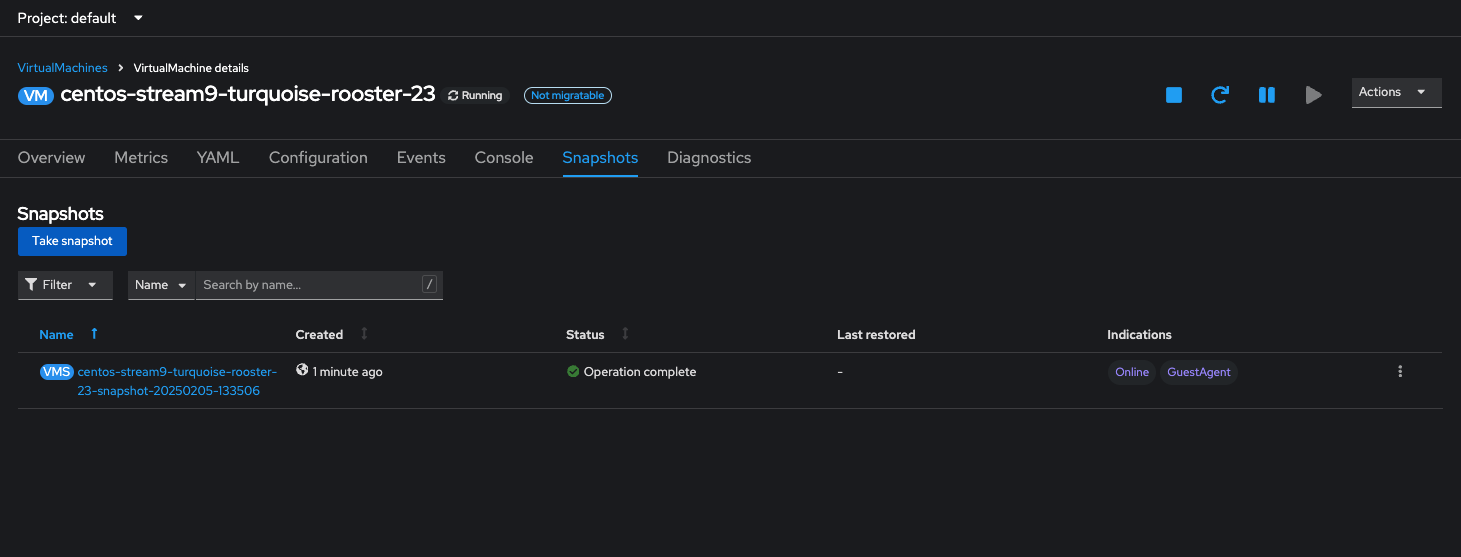Click the Stop VM square icon
1461x557 pixels.
click(x=1174, y=95)
